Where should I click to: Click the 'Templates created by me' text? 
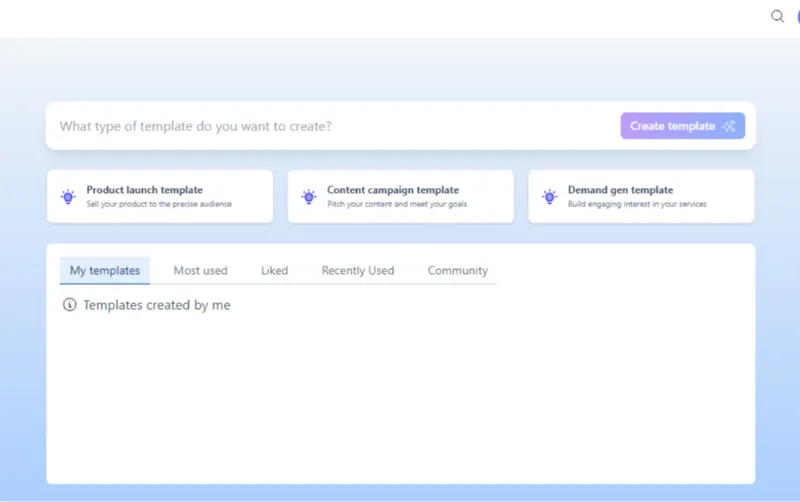point(157,305)
